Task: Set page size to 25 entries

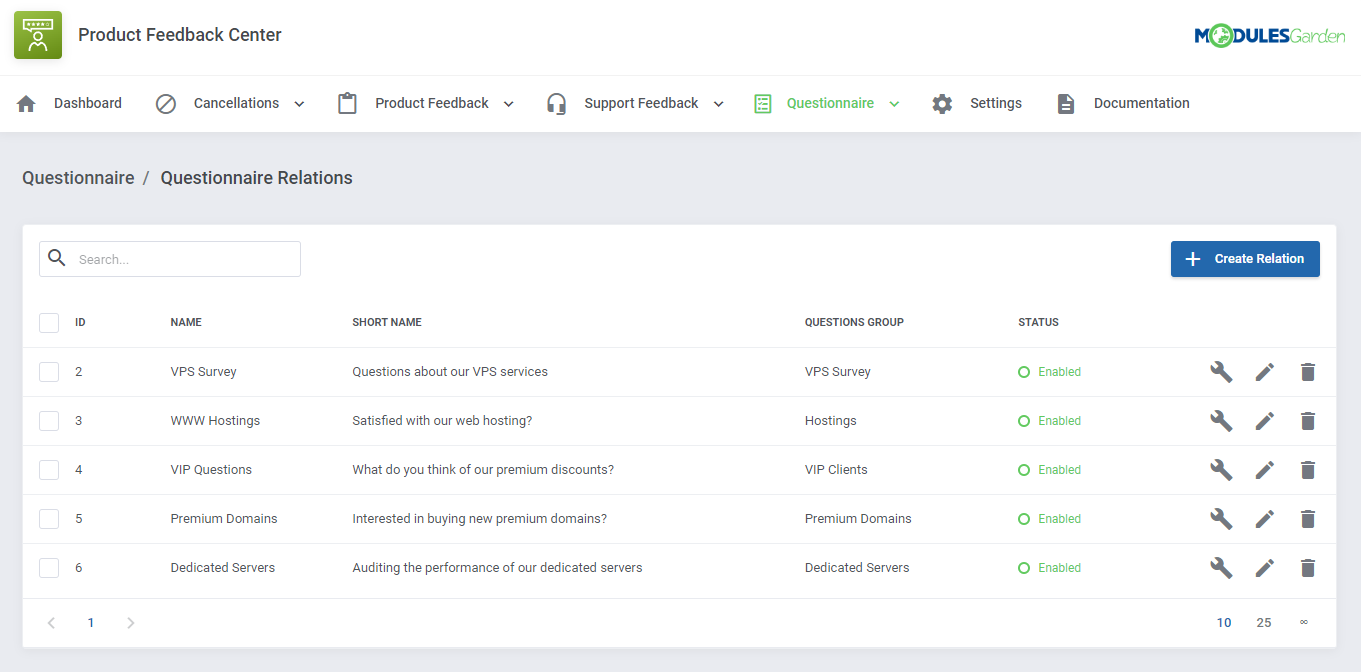Action: [1263, 622]
